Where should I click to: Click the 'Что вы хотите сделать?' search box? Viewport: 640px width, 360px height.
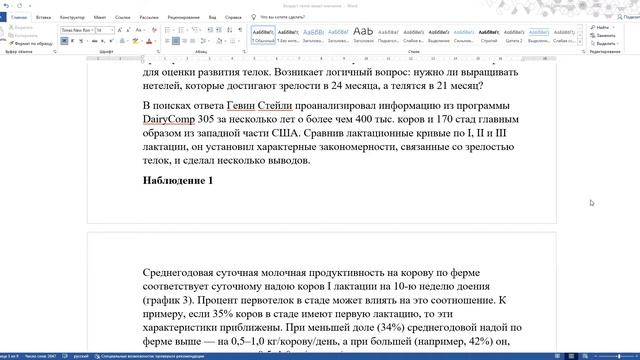coord(282,17)
